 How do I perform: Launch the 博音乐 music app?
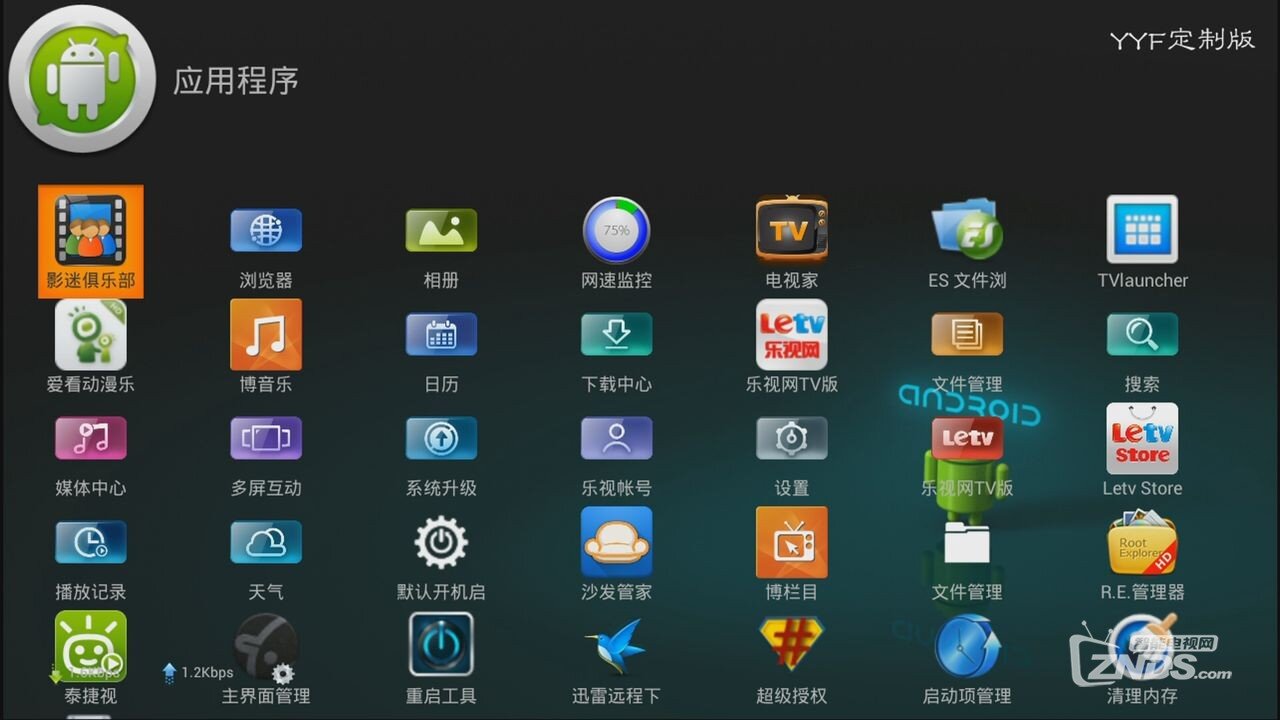(266, 345)
